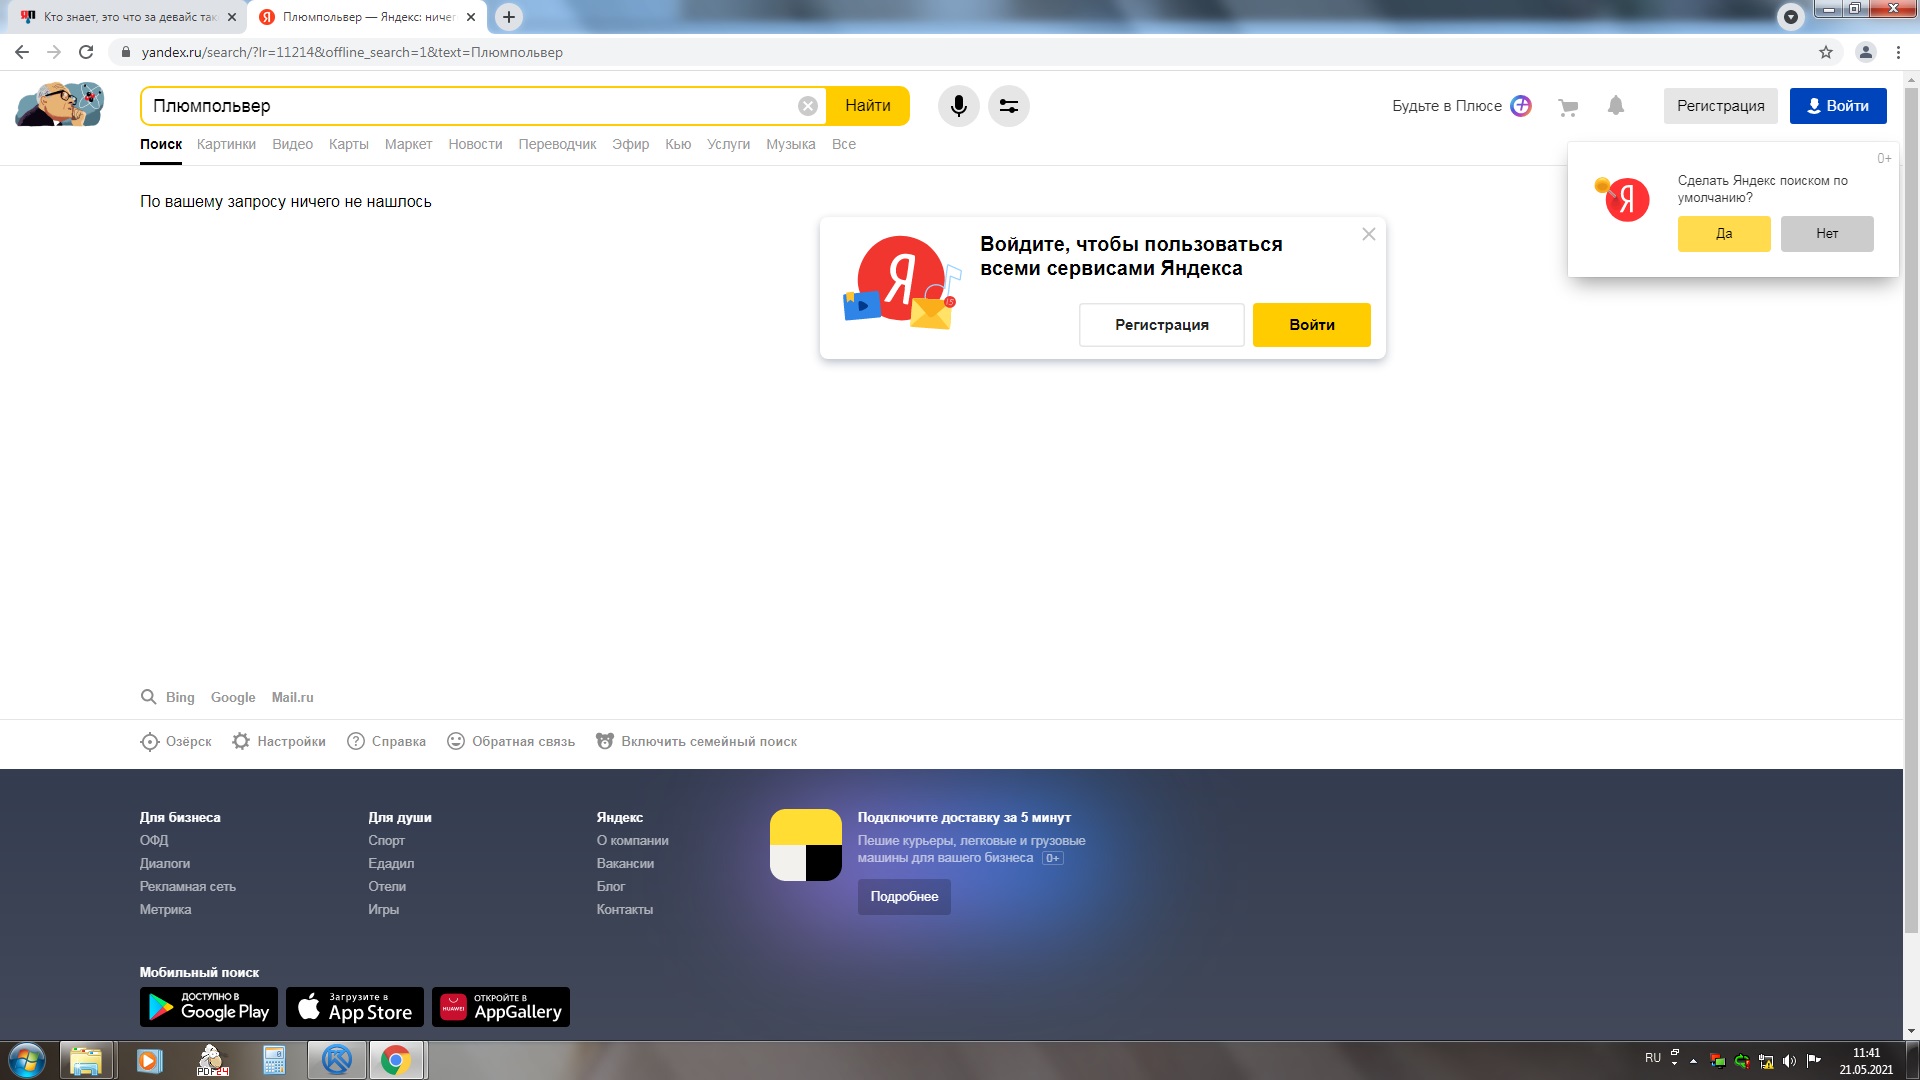Open the Вакансии footer link
Viewport: 1920px width, 1080px height.
click(625, 864)
